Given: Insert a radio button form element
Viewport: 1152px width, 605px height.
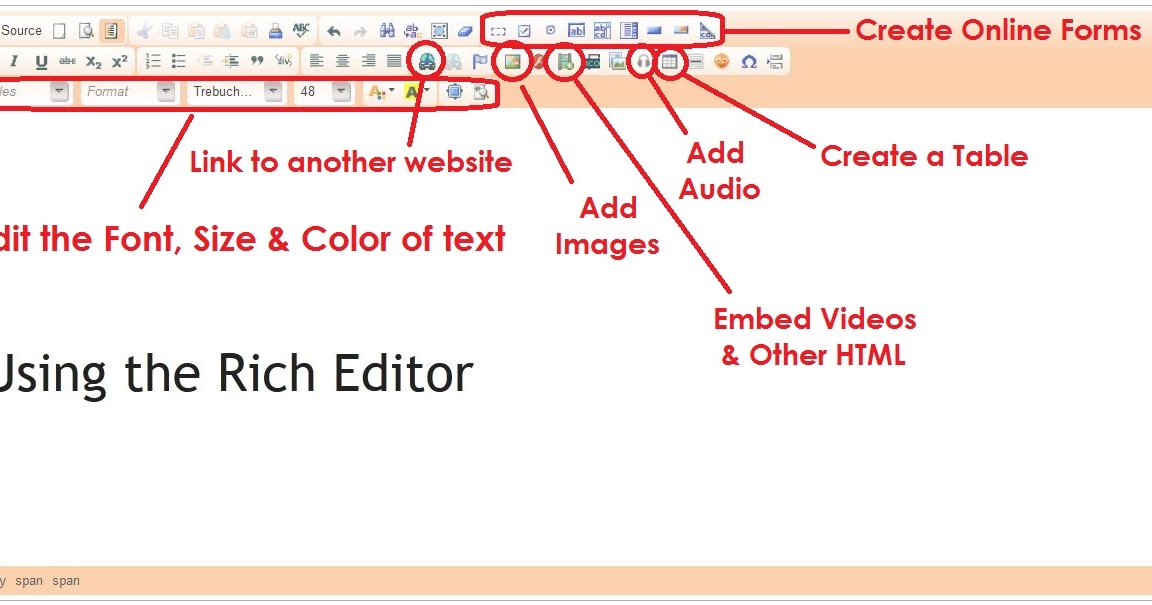Looking at the screenshot, I should tap(551, 30).
